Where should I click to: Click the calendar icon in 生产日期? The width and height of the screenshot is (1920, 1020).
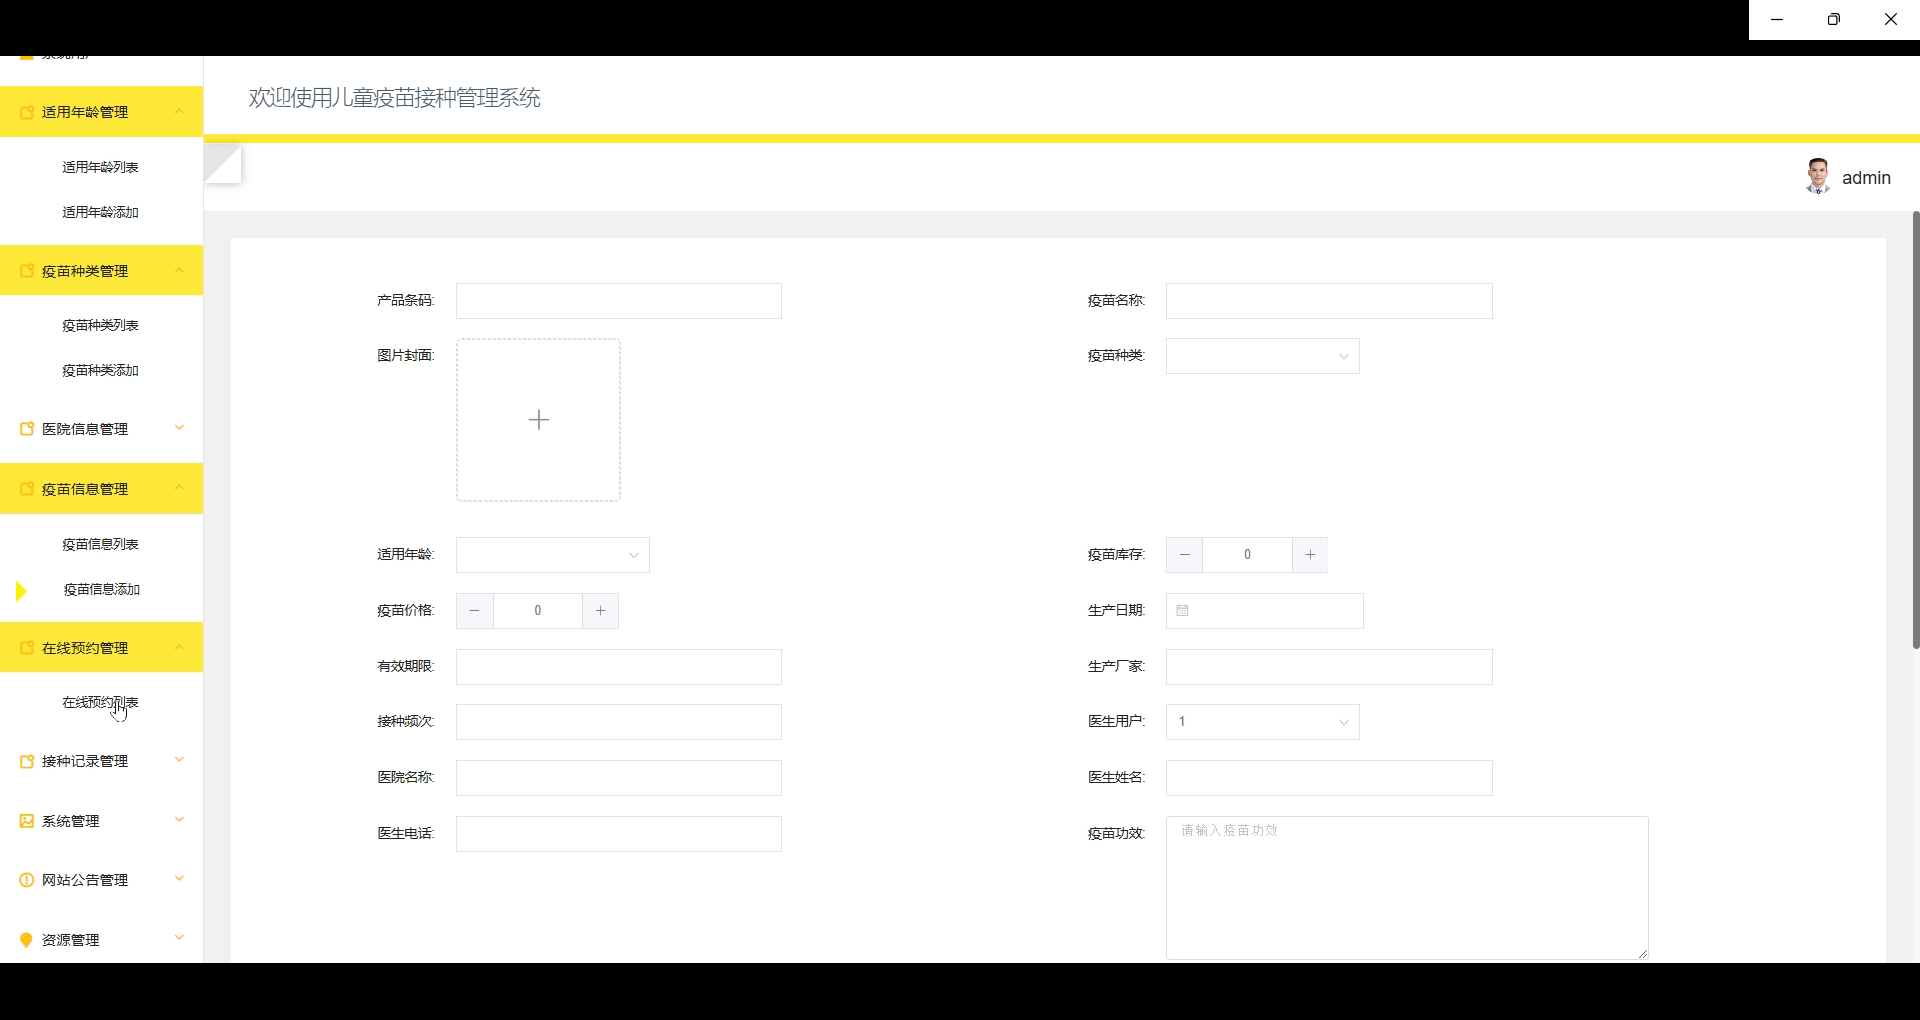1182,611
